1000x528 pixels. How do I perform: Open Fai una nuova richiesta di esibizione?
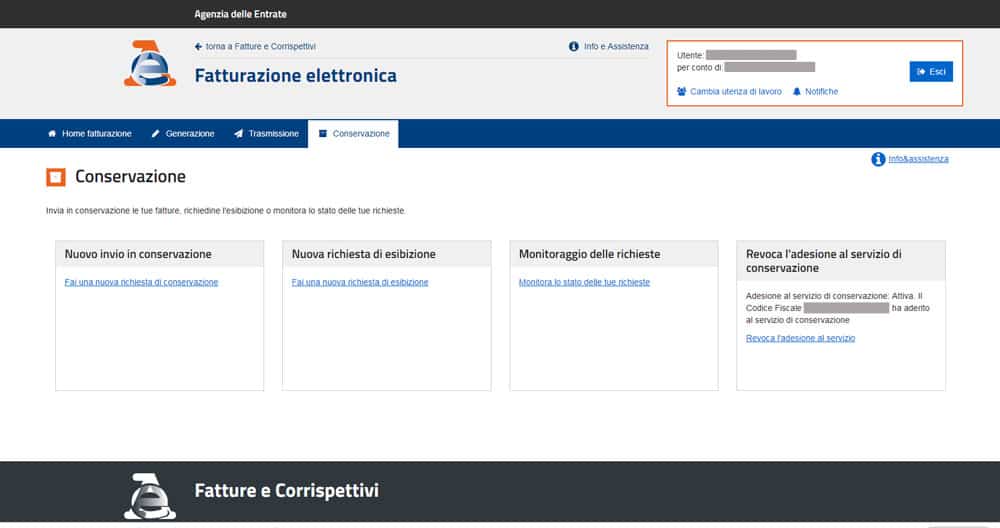pyautogui.click(x=360, y=282)
